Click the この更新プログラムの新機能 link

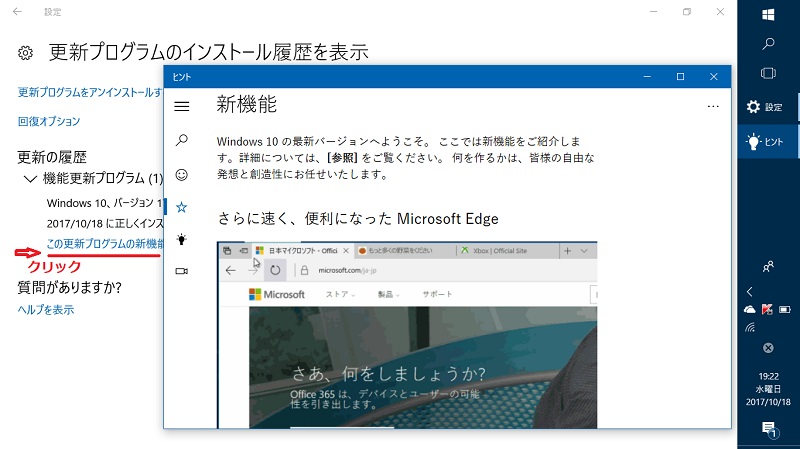coord(105,244)
